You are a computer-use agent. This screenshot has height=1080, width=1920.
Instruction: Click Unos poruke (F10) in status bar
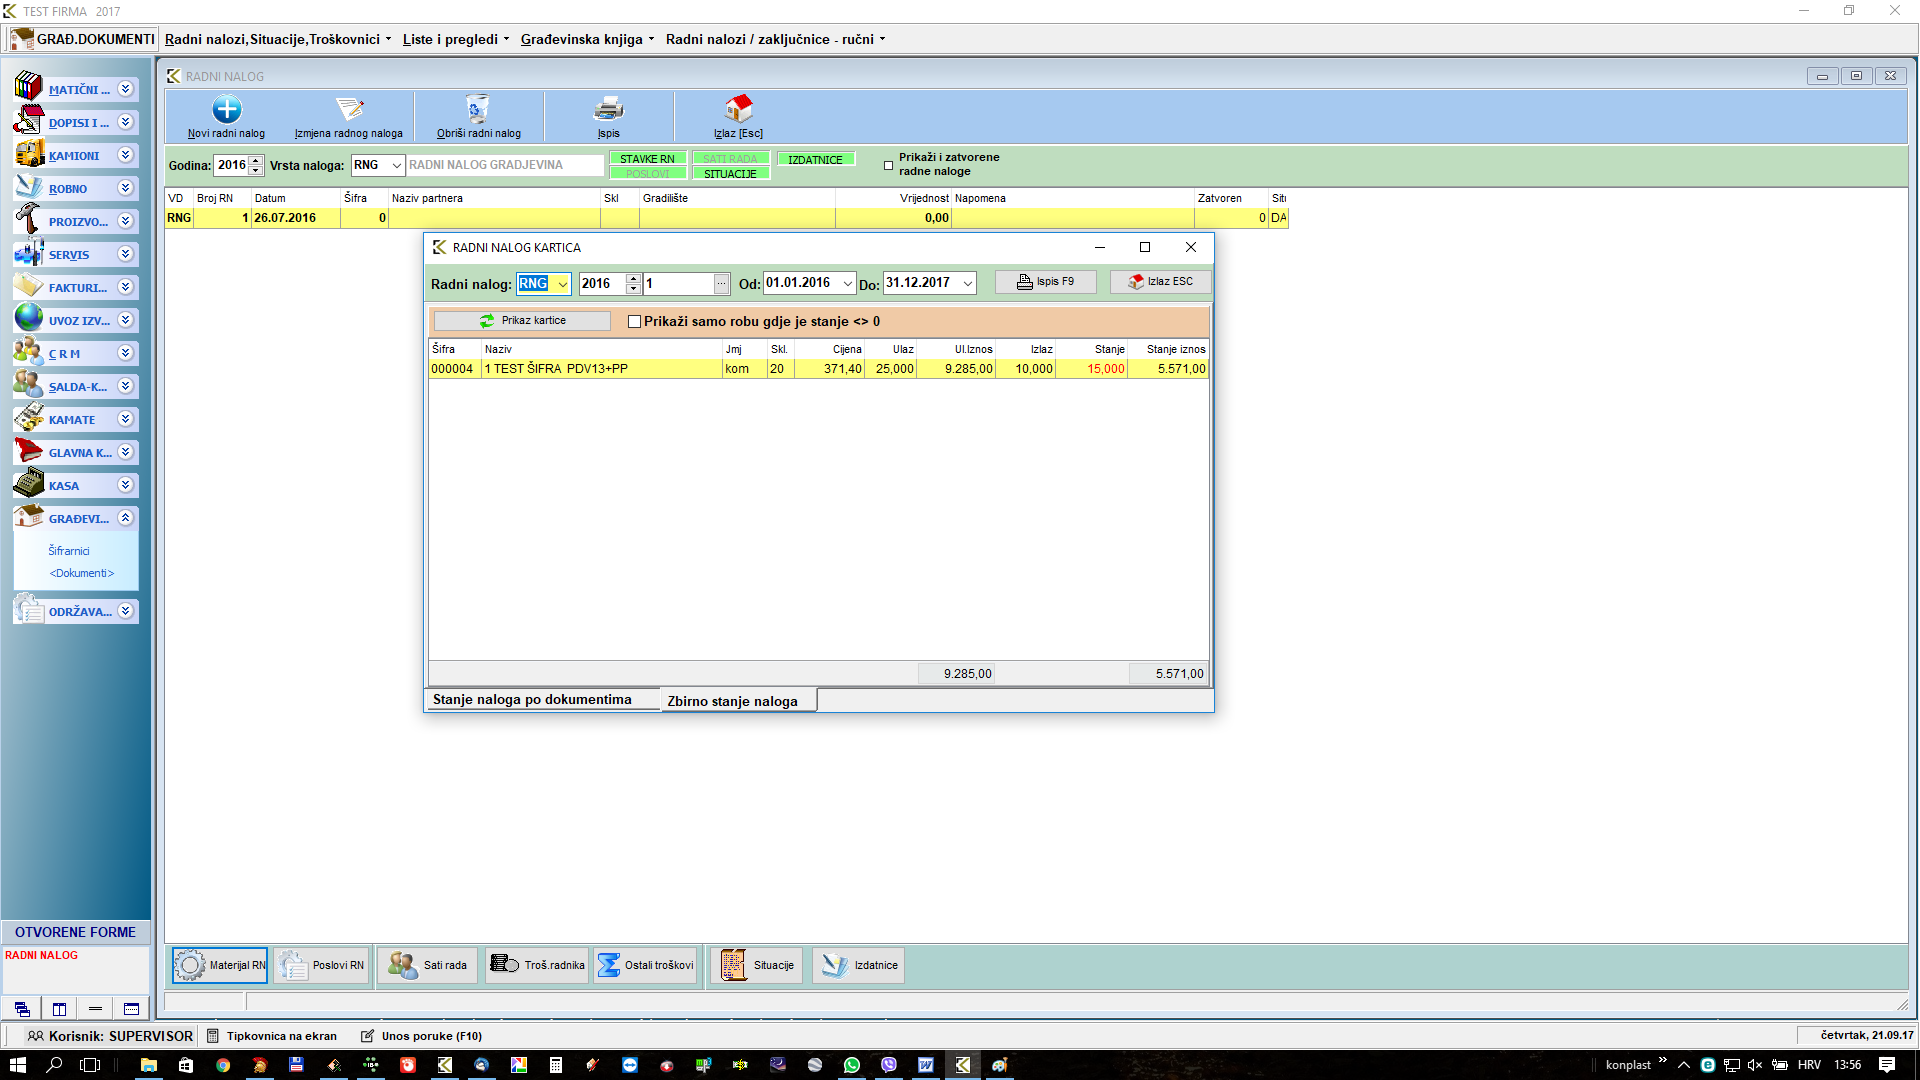421,1036
